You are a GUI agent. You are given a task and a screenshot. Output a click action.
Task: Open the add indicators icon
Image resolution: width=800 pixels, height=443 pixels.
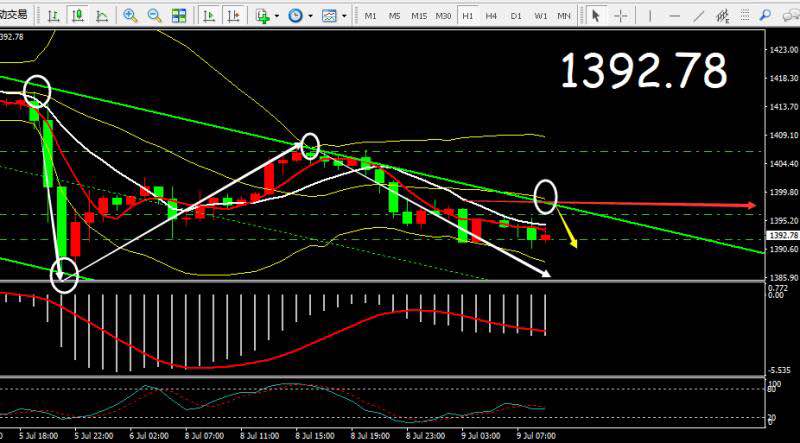[x=263, y=16]
